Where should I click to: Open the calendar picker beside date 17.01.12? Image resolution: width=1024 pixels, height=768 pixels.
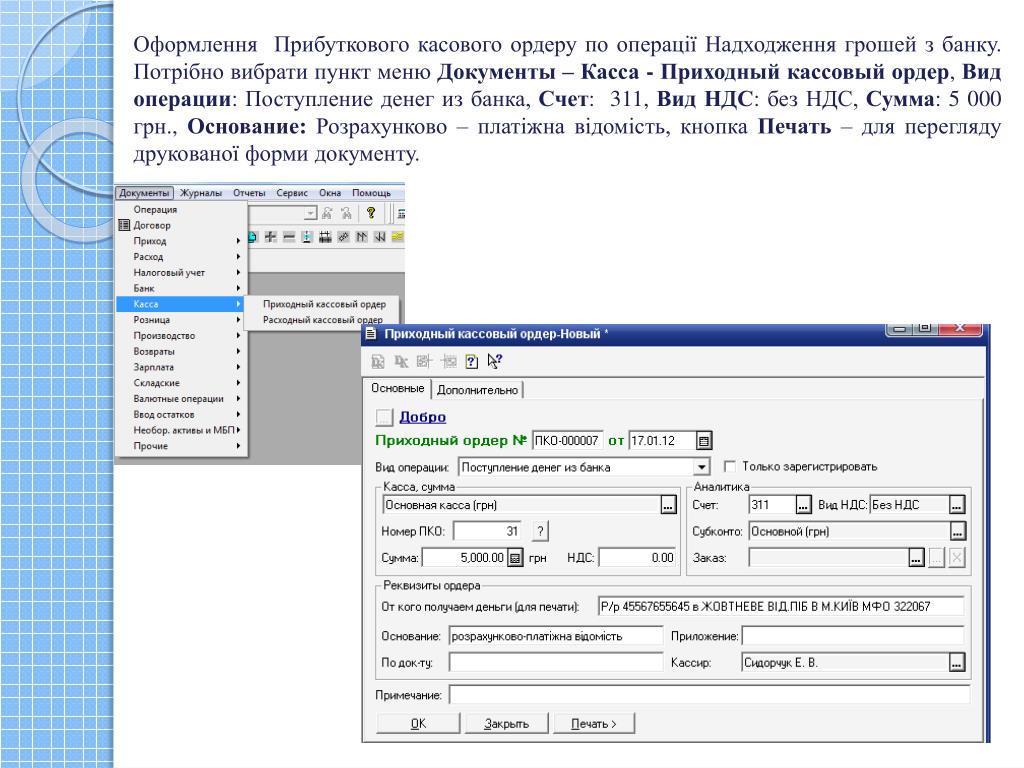coord(704,440)
